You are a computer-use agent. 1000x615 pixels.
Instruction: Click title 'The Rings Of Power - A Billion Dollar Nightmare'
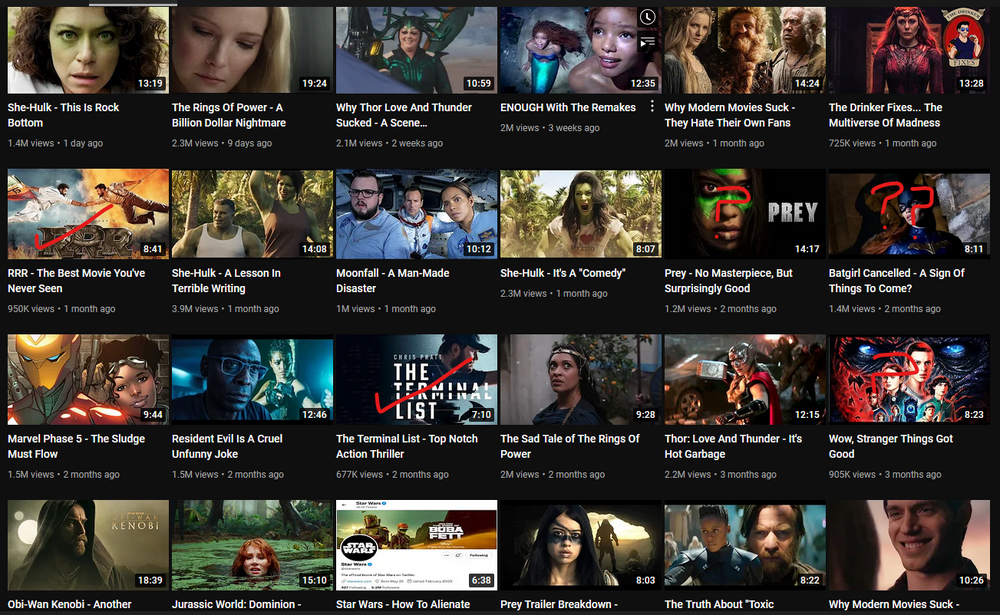point(229,115)
